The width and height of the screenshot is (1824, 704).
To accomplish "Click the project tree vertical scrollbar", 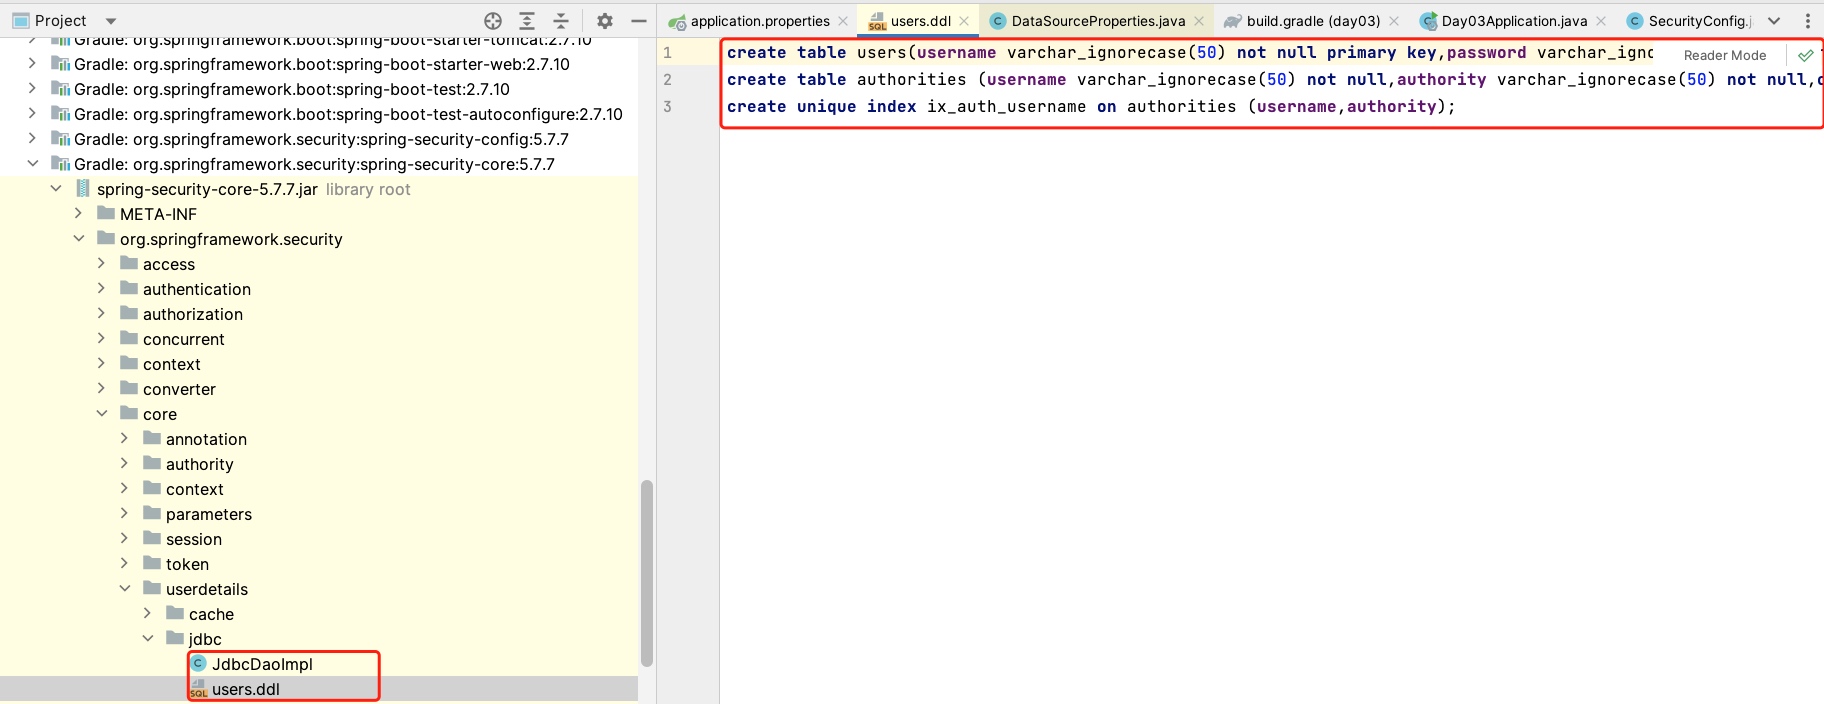I will [x=647, y=573].
